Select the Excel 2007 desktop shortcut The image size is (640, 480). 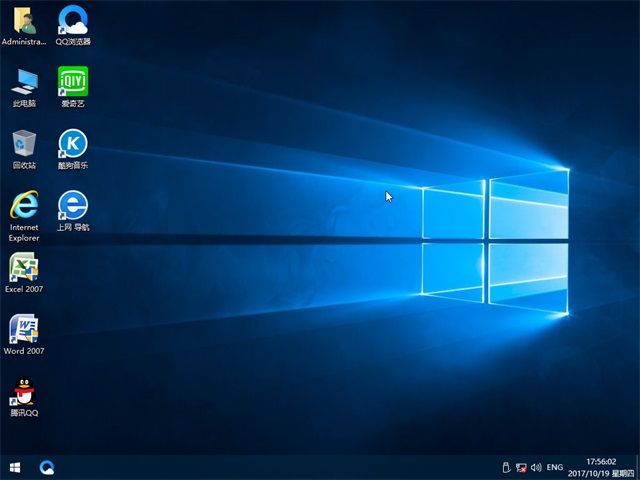24,268
